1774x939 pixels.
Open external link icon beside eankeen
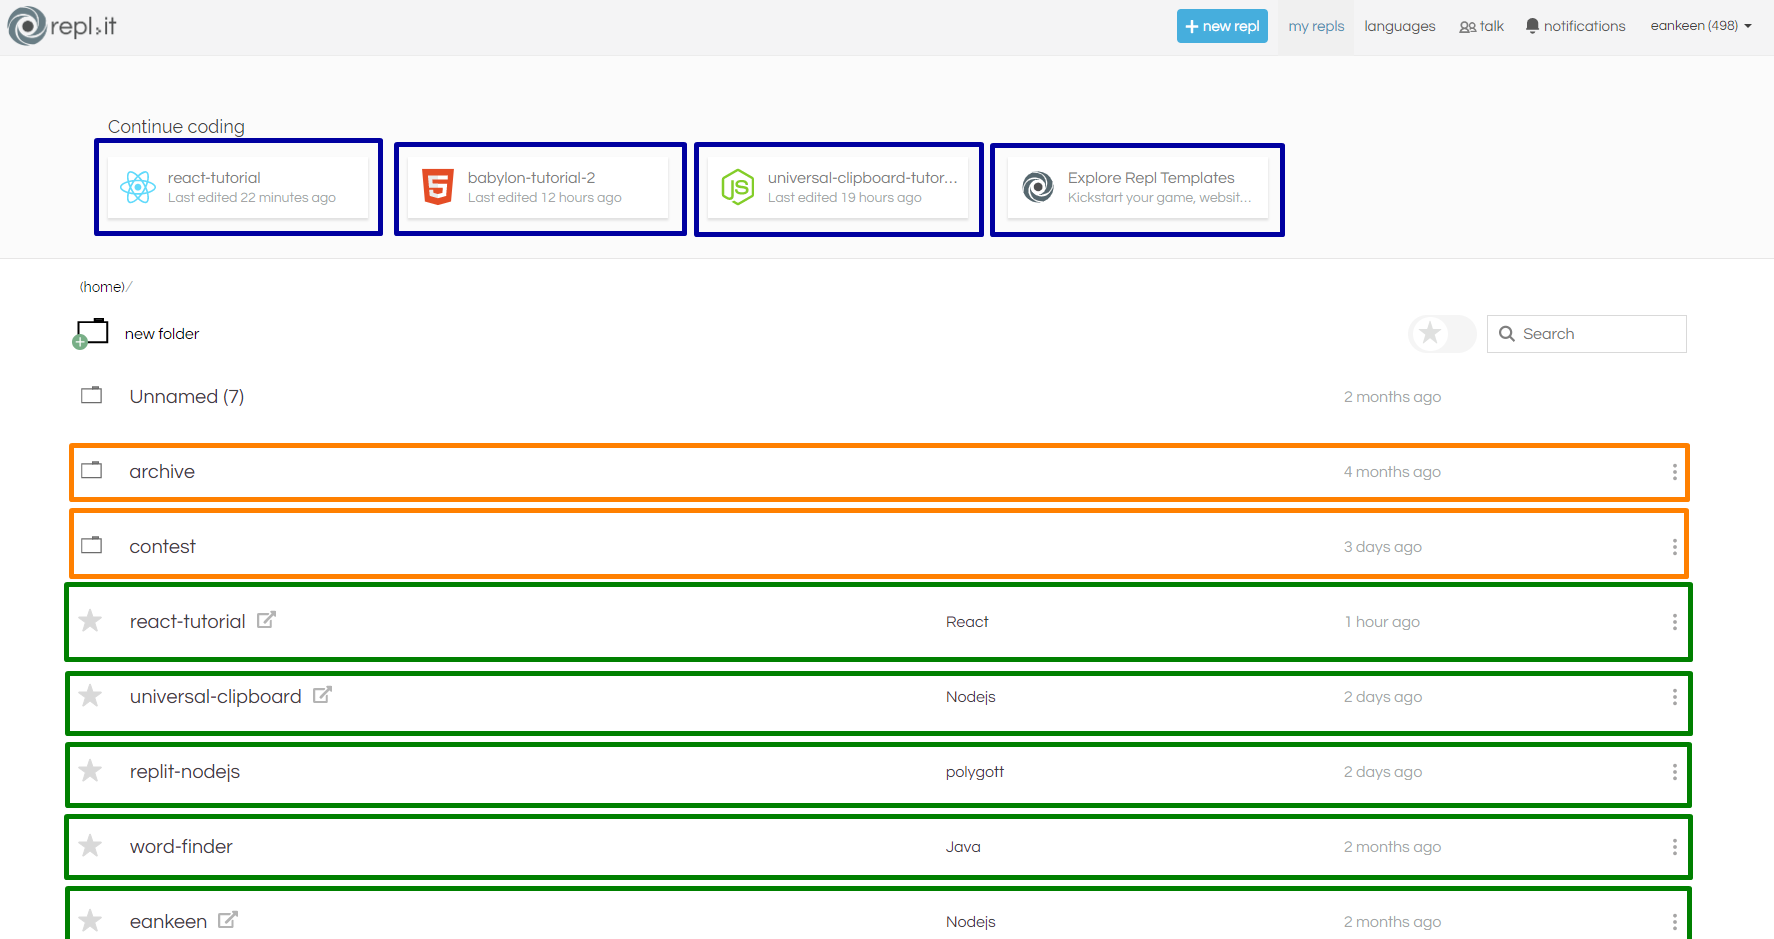(228, 920)
